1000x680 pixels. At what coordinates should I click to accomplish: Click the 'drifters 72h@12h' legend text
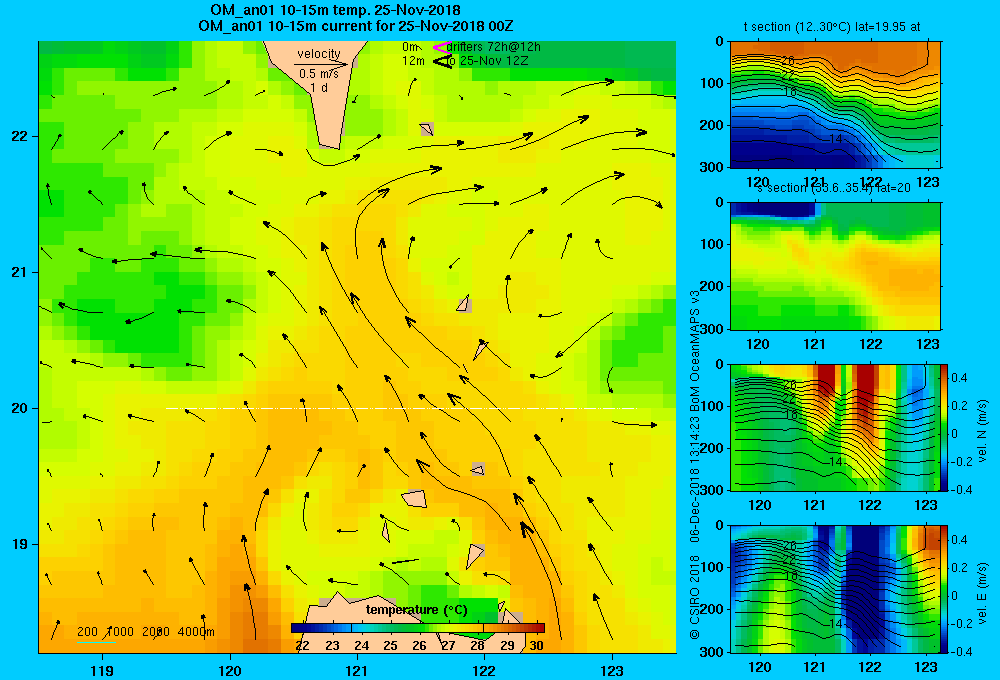click(494, 47)
